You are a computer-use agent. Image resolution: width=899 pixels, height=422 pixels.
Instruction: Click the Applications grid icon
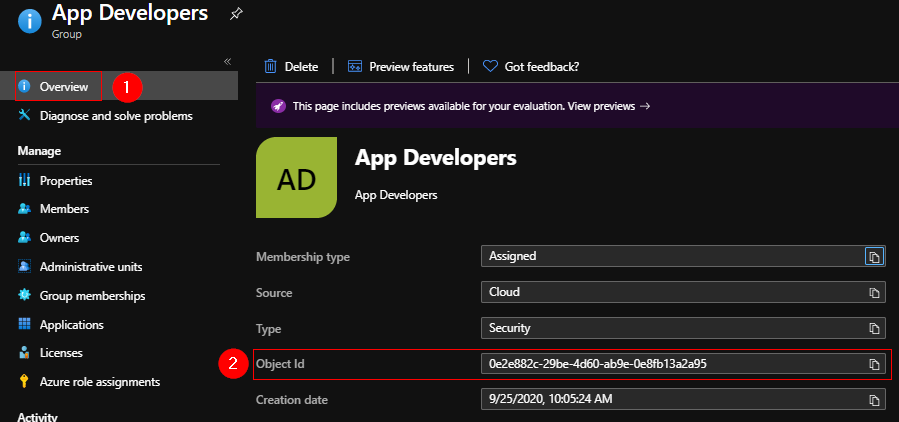click(x=24, y=325)
